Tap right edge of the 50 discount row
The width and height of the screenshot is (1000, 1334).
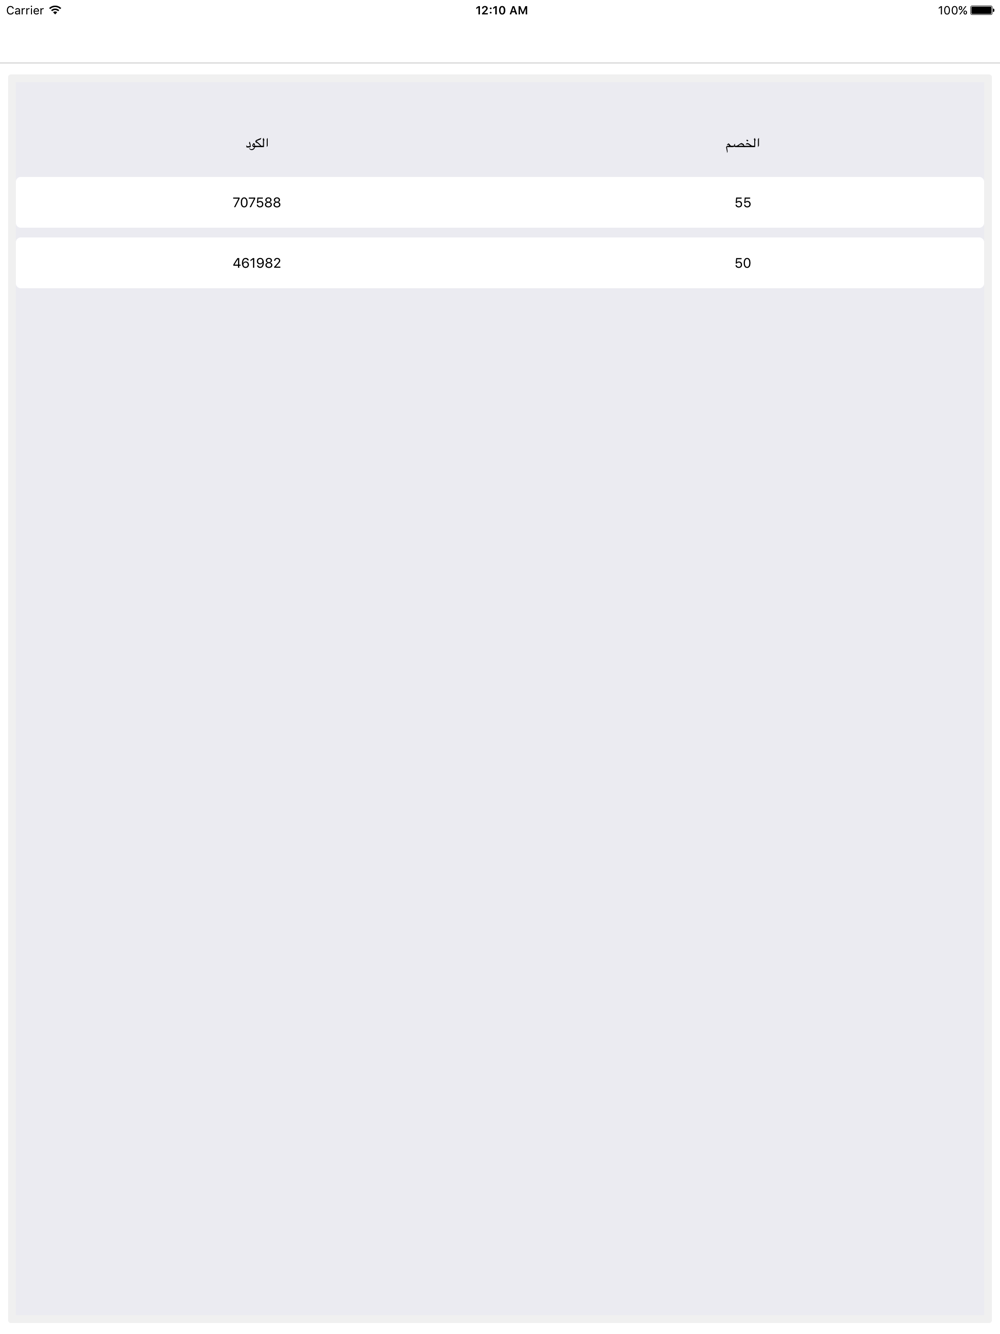960,263
